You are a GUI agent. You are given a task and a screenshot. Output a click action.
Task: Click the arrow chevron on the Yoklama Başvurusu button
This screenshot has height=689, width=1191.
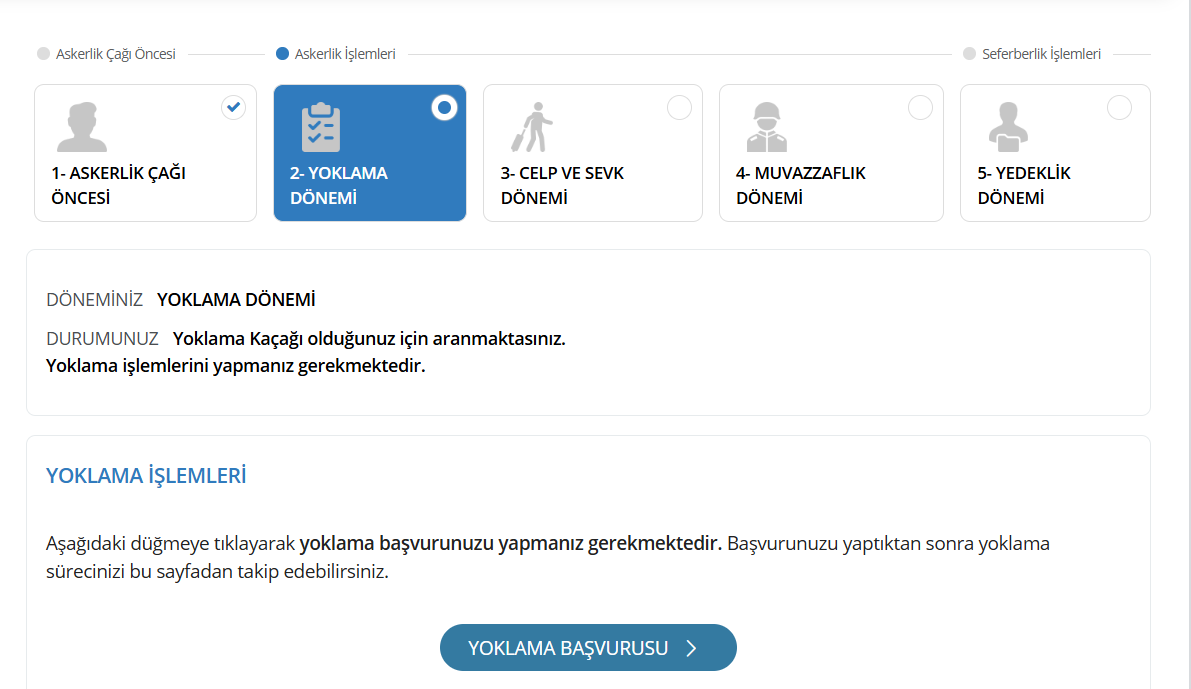692,648
